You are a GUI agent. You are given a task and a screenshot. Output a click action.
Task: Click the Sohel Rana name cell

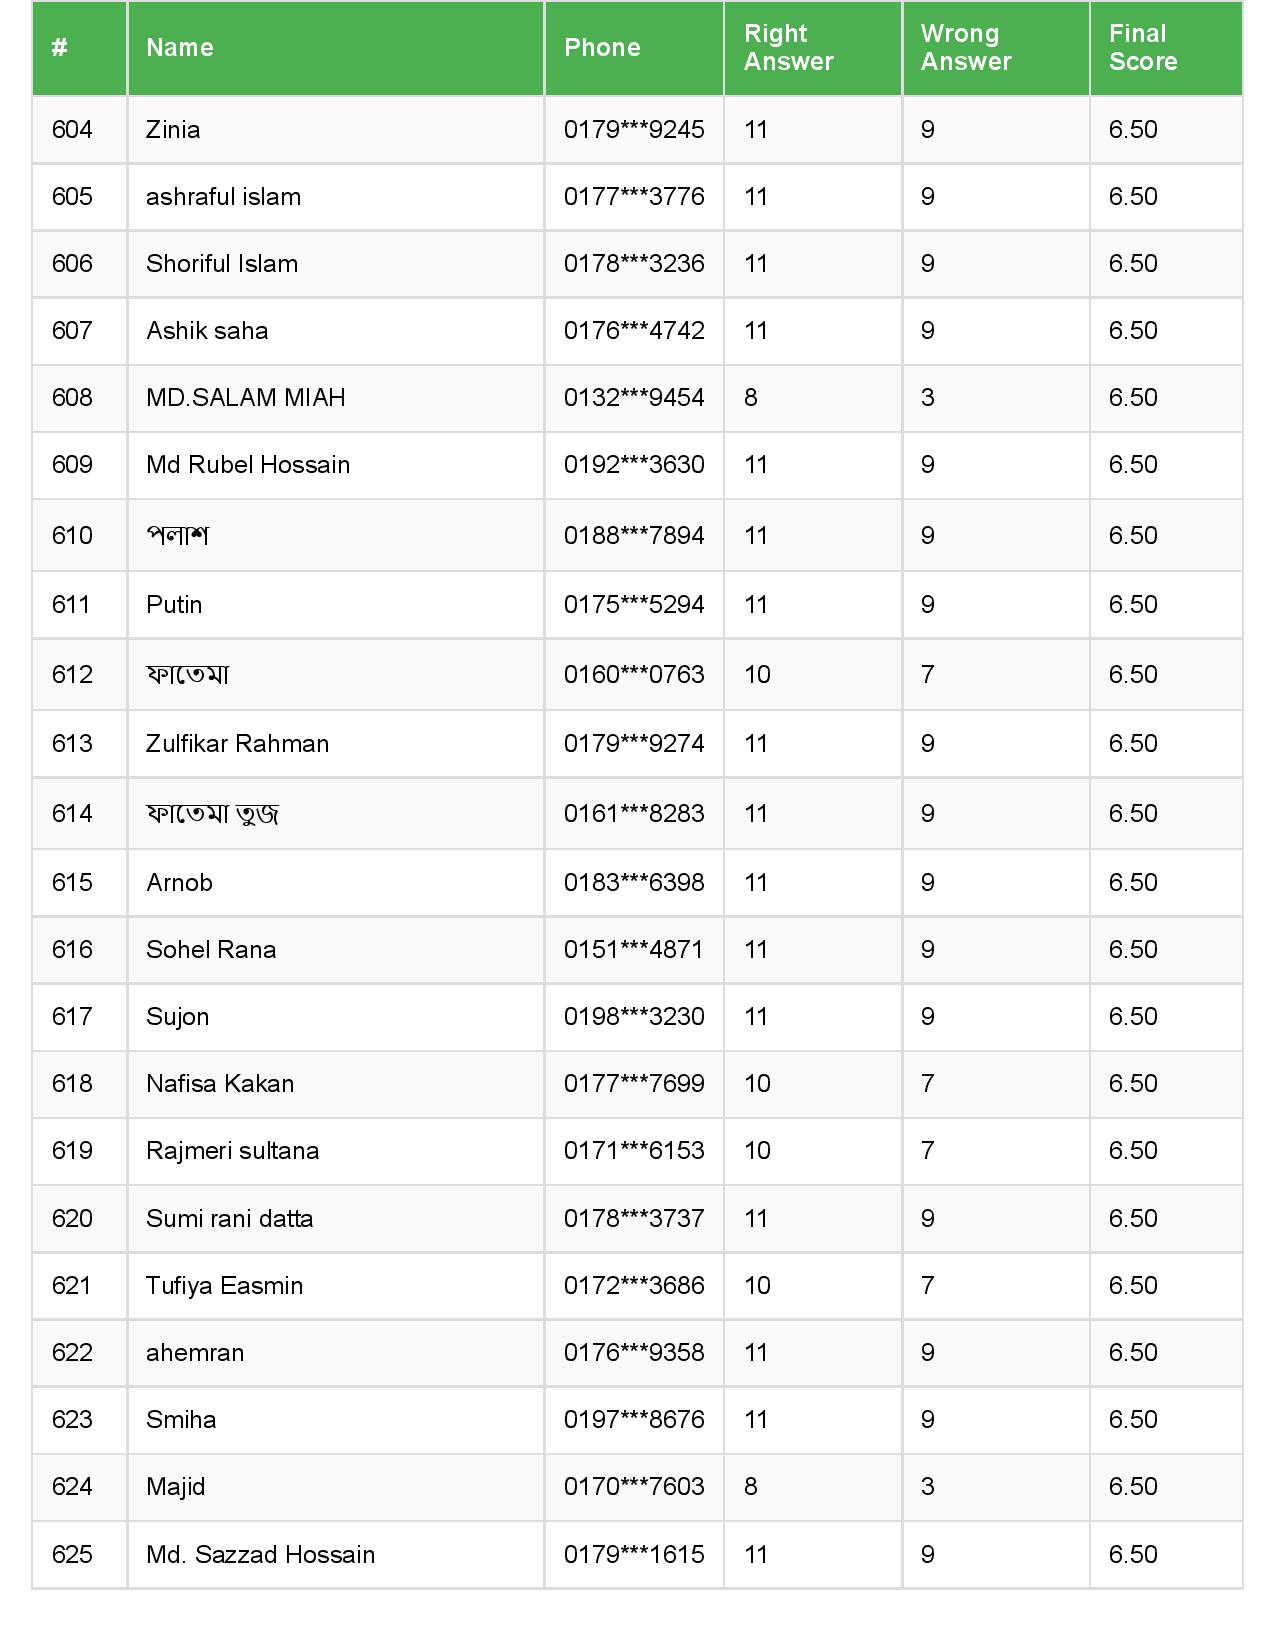coord(211,950)
